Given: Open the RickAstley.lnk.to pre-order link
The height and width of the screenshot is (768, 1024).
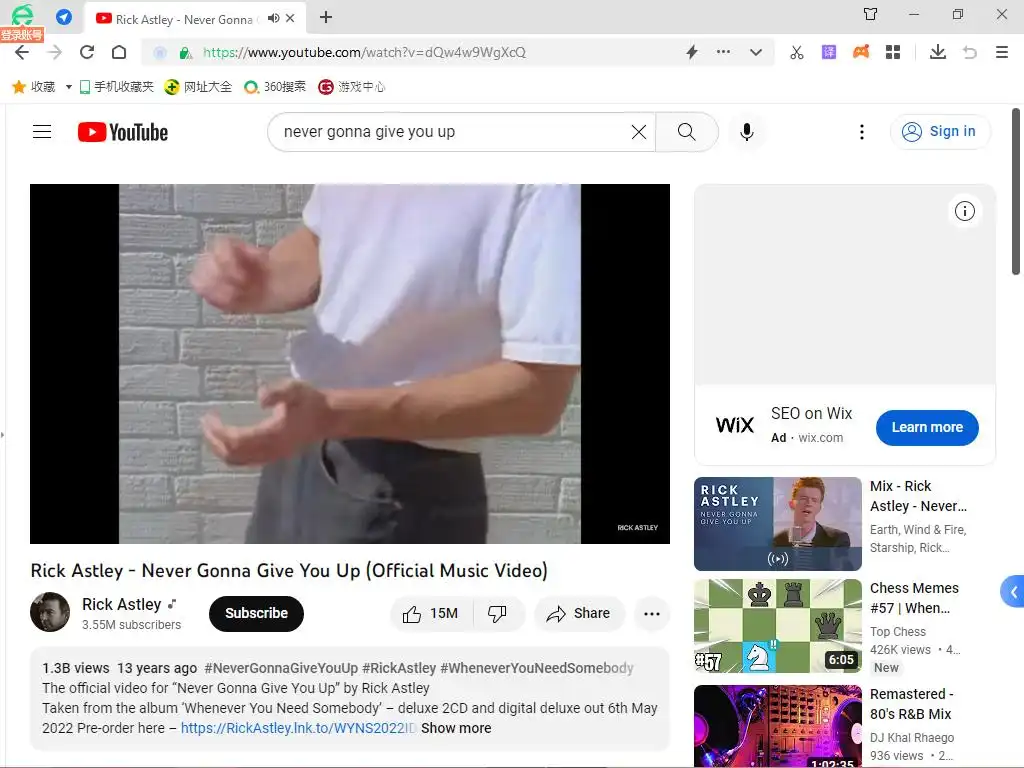Looking at the screenshot, I should [298, 728].
